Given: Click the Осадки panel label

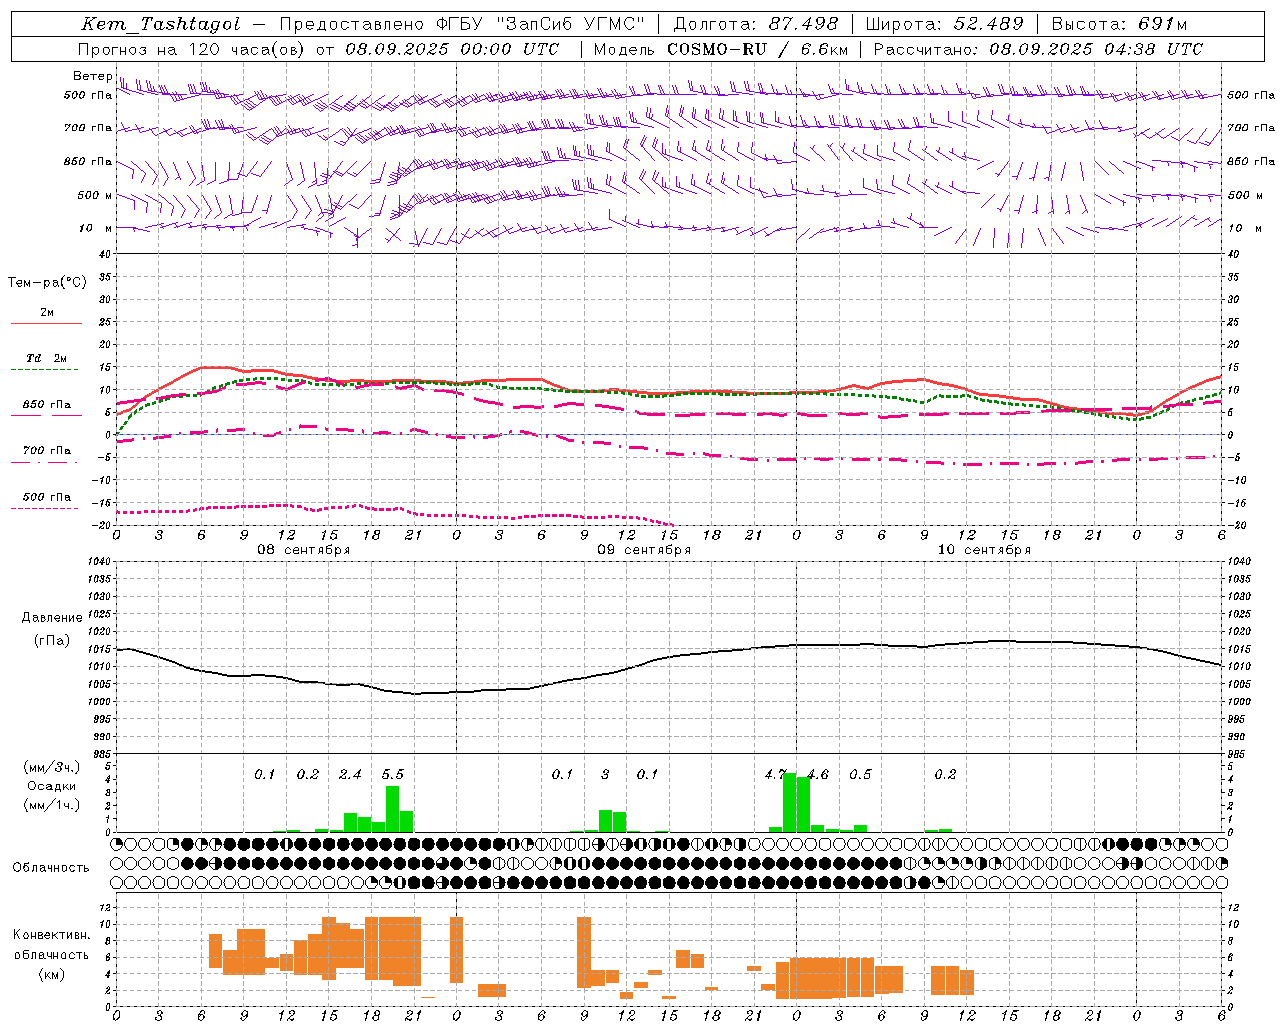Looking at the screenshot, I should tap(52, 786).
